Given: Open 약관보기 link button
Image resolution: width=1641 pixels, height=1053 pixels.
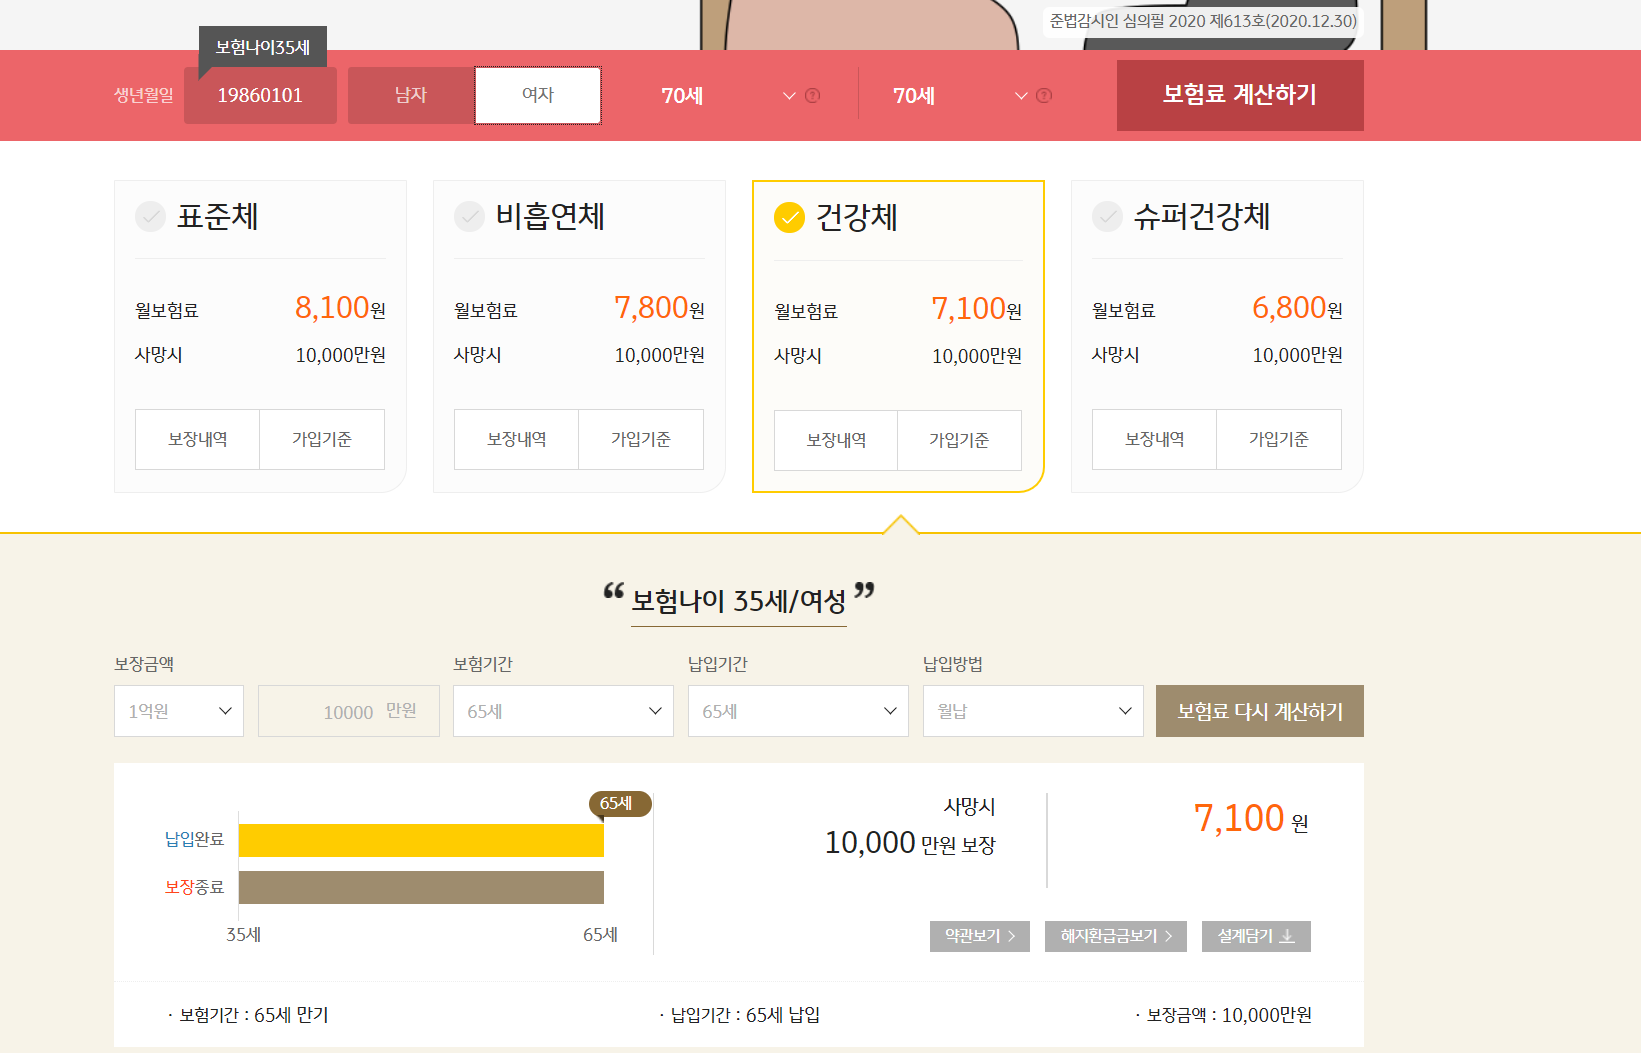Looking at the screenshot, I should [980, 936].
